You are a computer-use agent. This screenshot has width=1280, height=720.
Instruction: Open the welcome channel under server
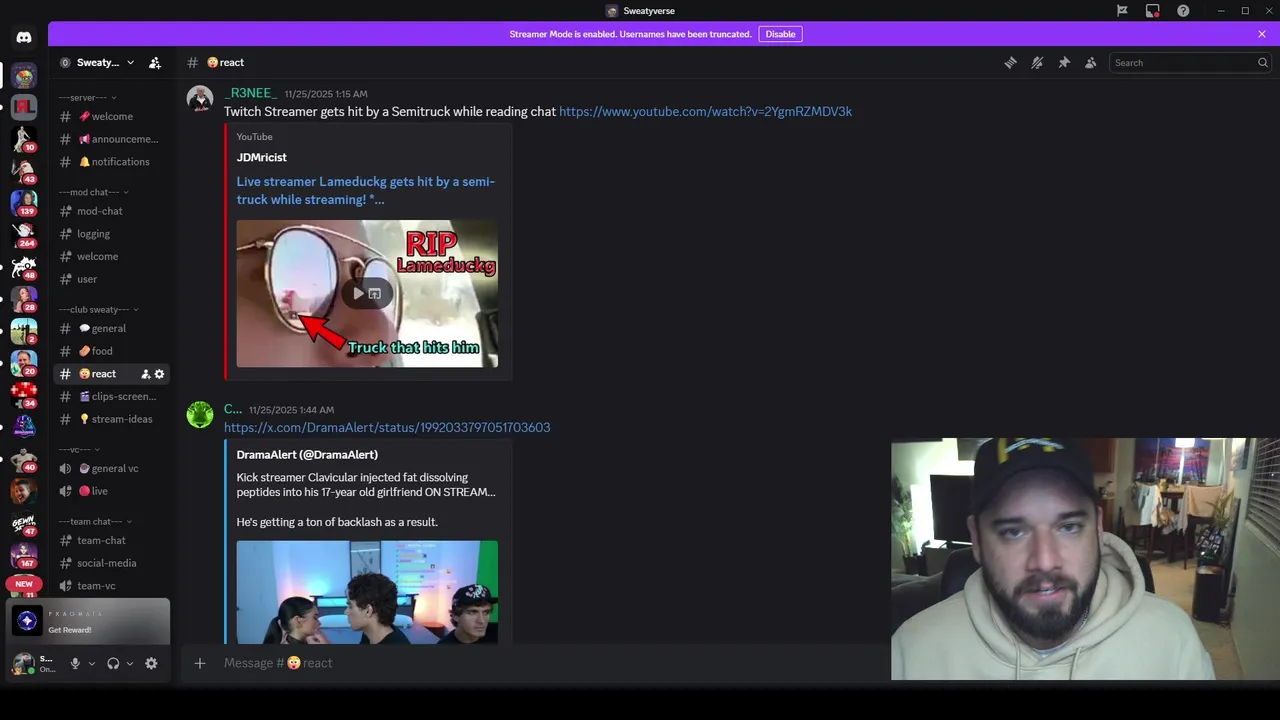point(111,116)
